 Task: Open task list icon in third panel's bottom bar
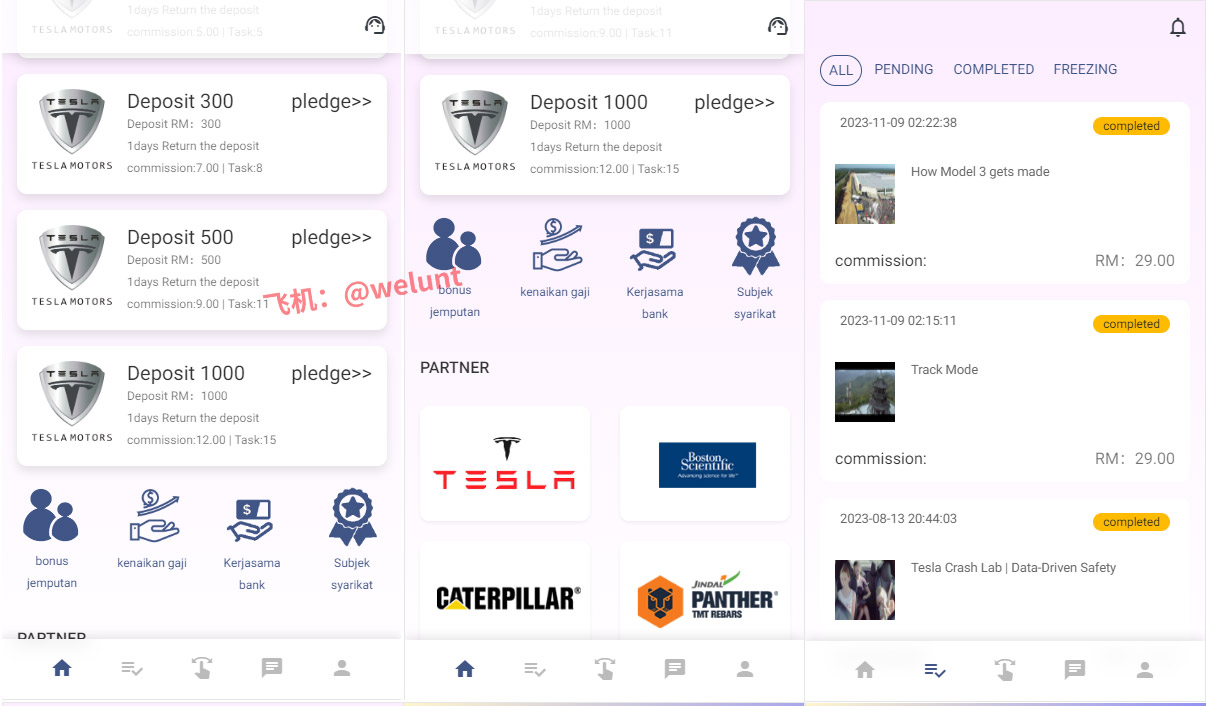pyautogui.click(x=935, y=670)
